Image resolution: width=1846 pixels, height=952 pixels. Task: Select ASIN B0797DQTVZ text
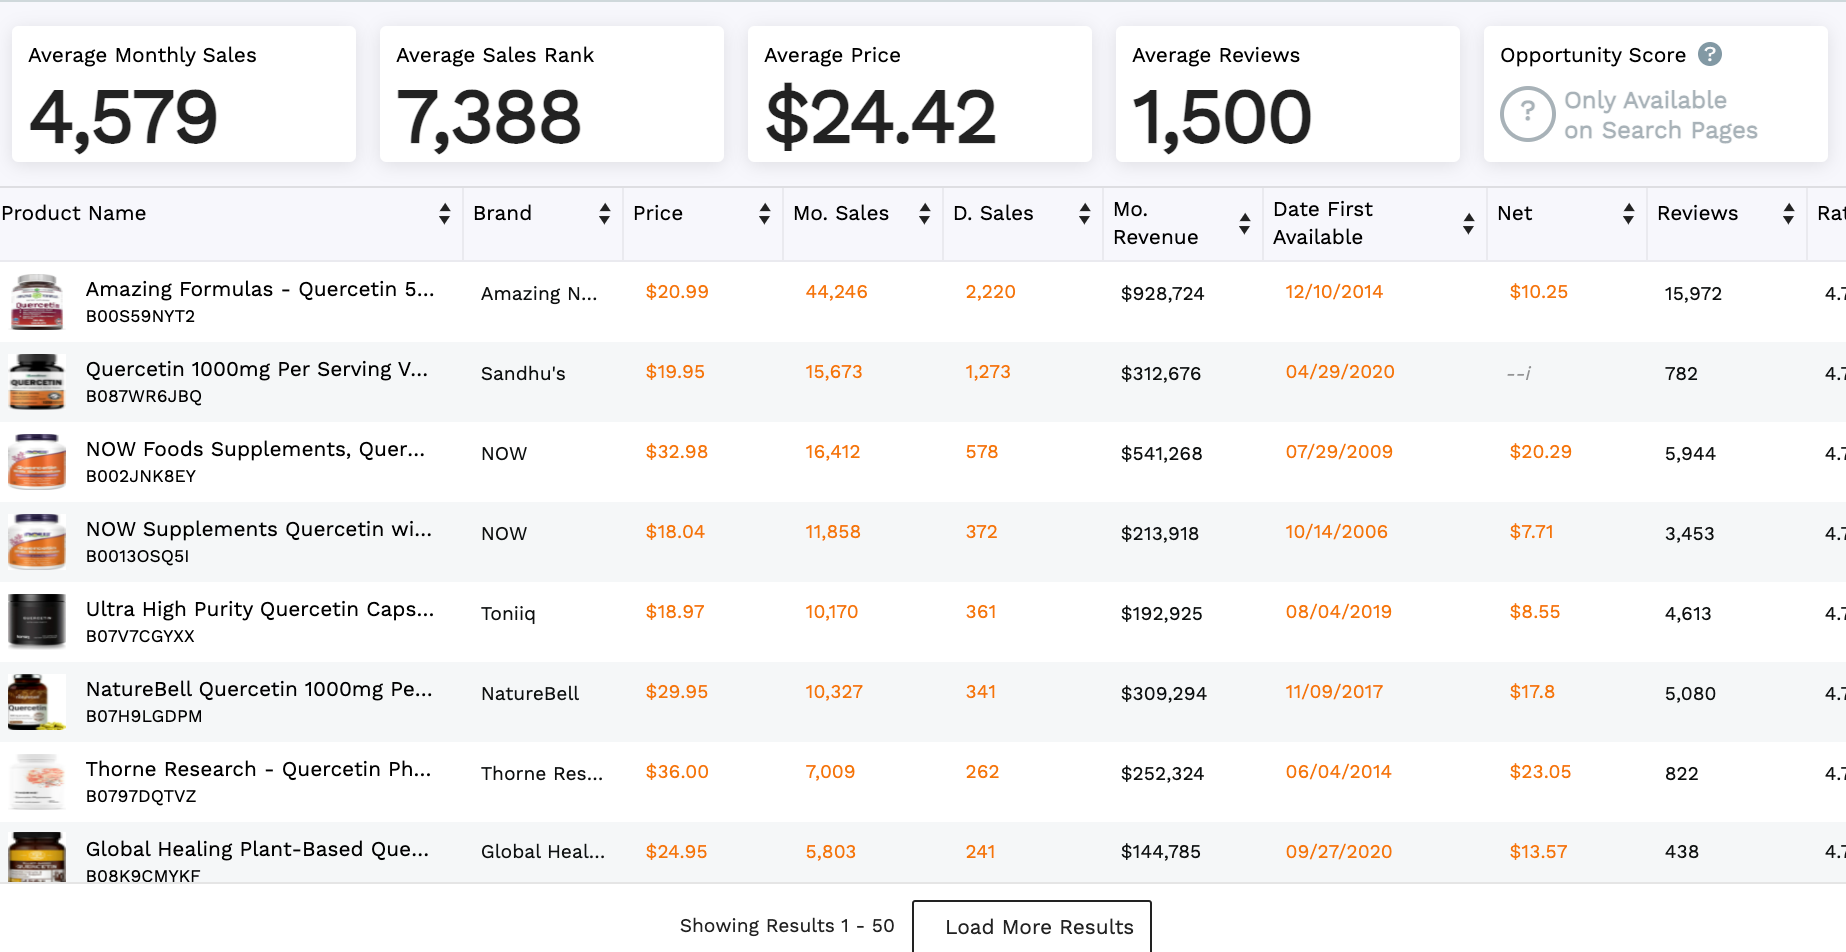pos(141,796)
